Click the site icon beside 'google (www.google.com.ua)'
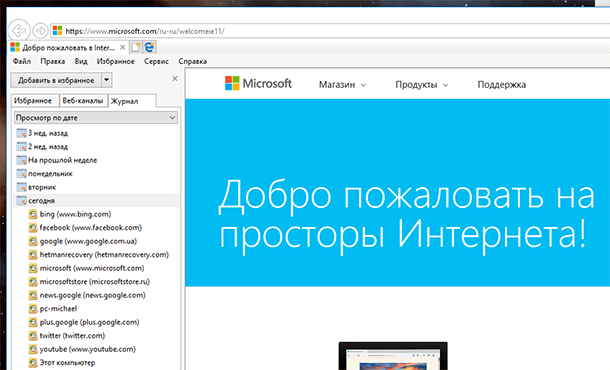 (x=33, y=241)
